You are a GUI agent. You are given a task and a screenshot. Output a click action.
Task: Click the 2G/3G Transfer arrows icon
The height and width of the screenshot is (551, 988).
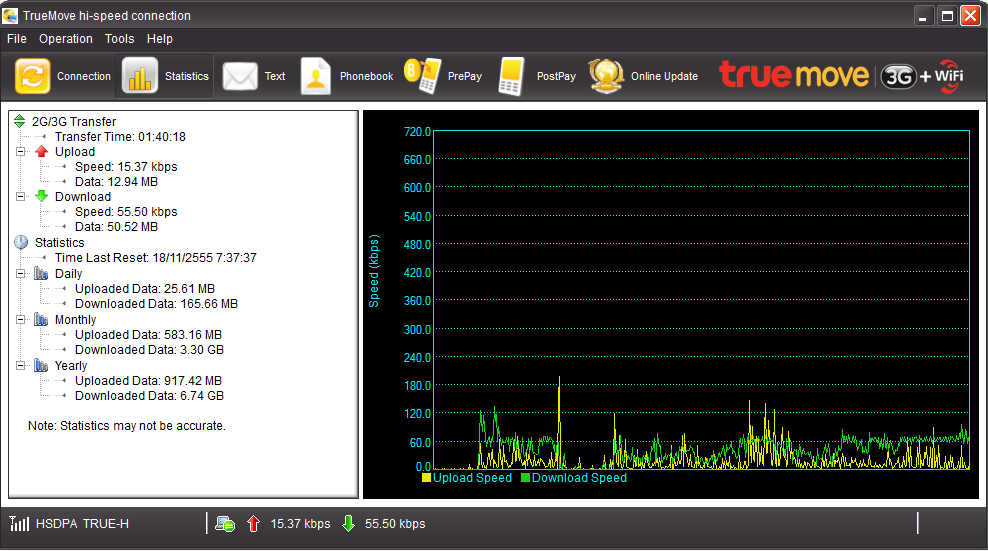(20, 121)
